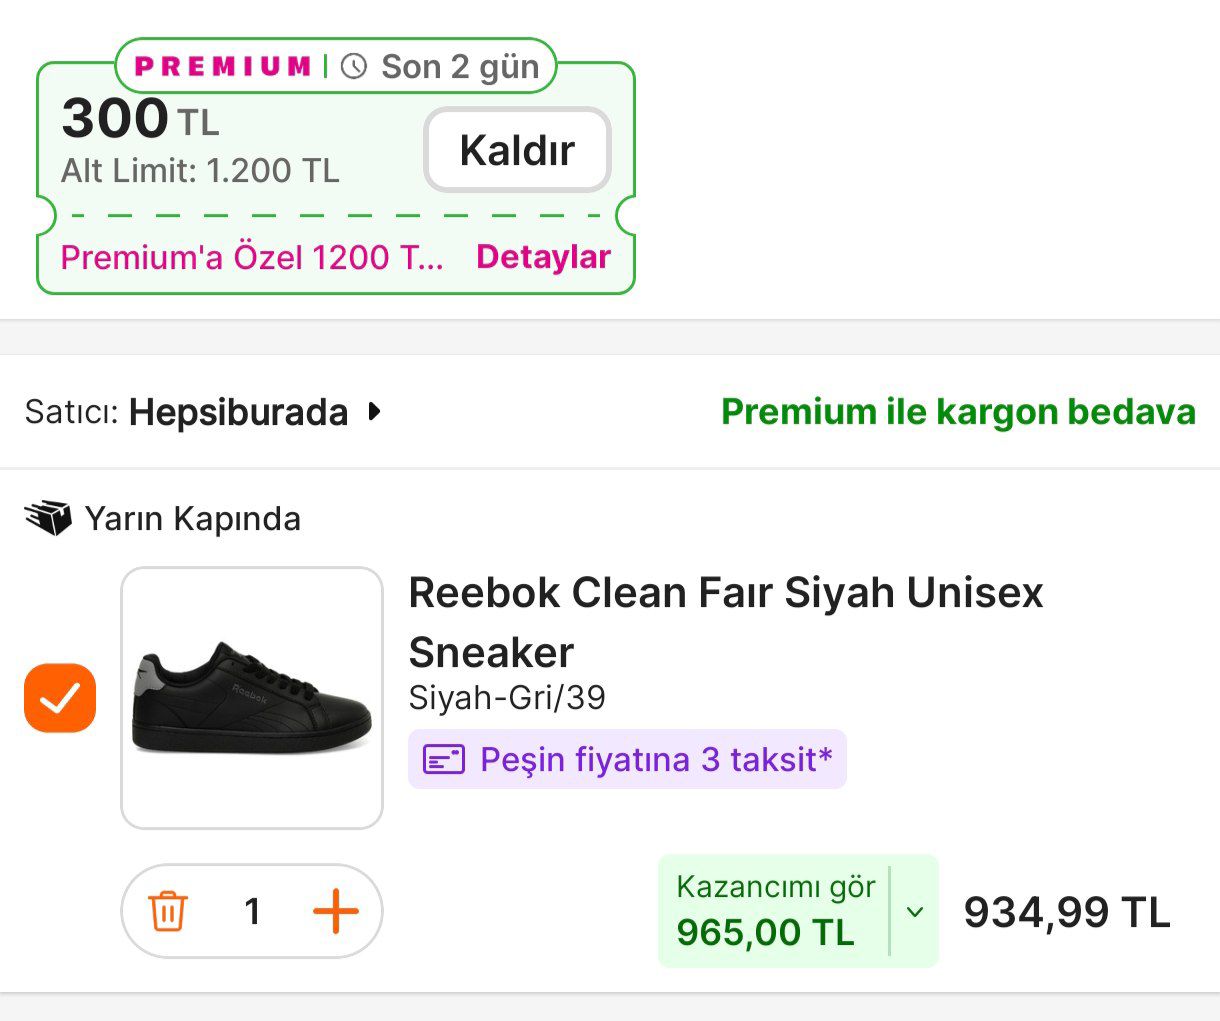1220x1021 pixels.
Task: Click the PREMIUM logo on the coupon
Action: click(223, 67)
